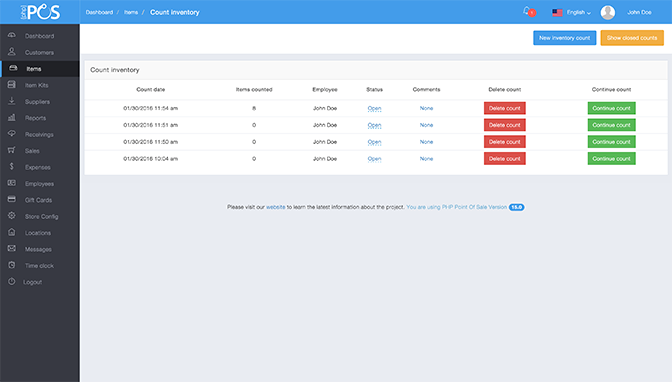
Task: Click the Reports bar chart icon
Action: coord(12,117)
